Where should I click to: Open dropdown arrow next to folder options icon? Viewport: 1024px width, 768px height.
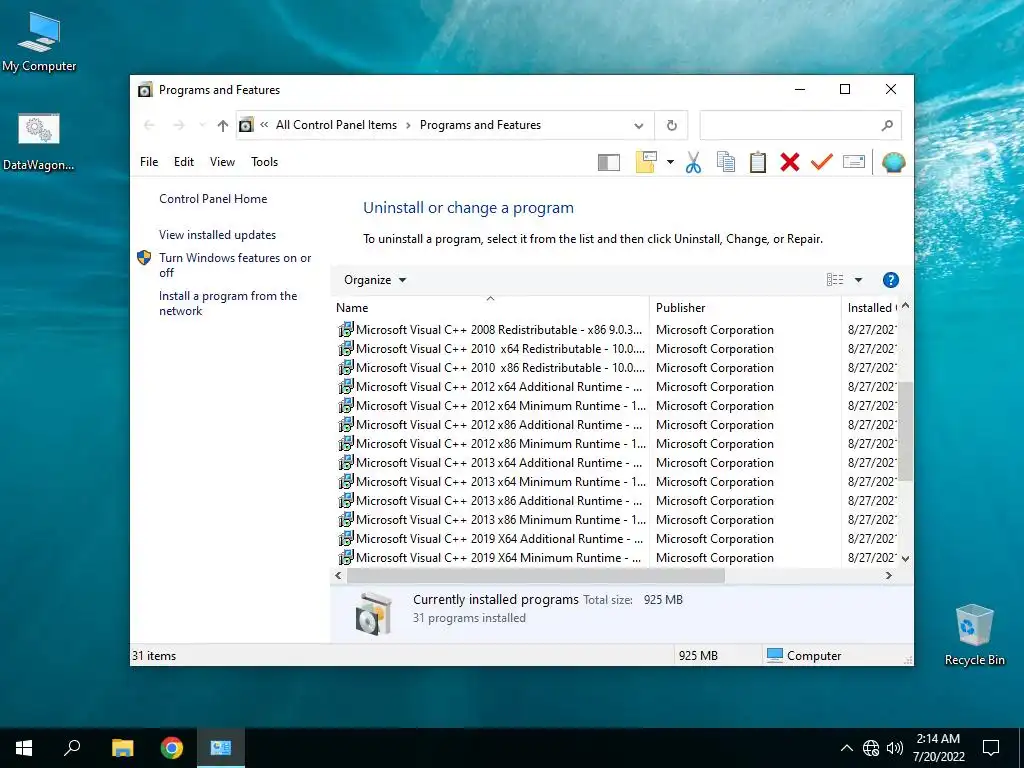click(670, 162)
